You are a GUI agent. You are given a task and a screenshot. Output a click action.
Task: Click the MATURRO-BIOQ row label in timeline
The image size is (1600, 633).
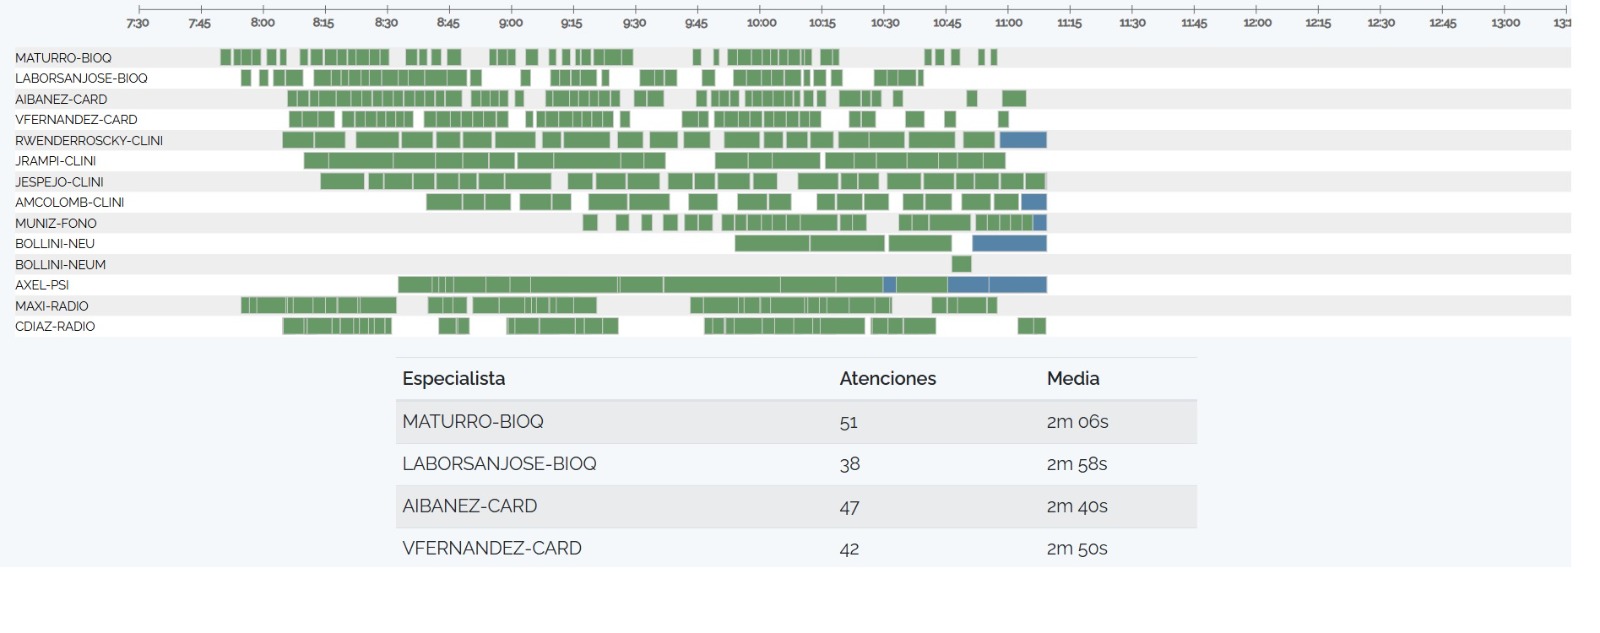[63, 58]
